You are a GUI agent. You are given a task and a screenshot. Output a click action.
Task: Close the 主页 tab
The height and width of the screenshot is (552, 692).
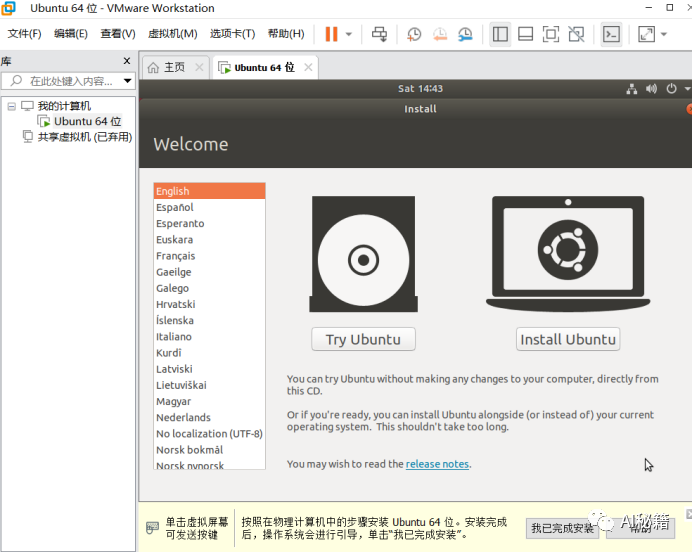click(199, 68)
